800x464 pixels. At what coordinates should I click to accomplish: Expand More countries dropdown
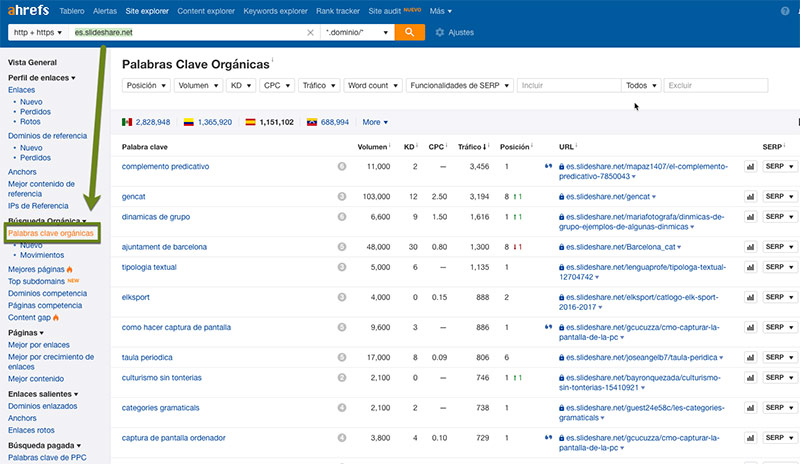(x=375, y=122)
